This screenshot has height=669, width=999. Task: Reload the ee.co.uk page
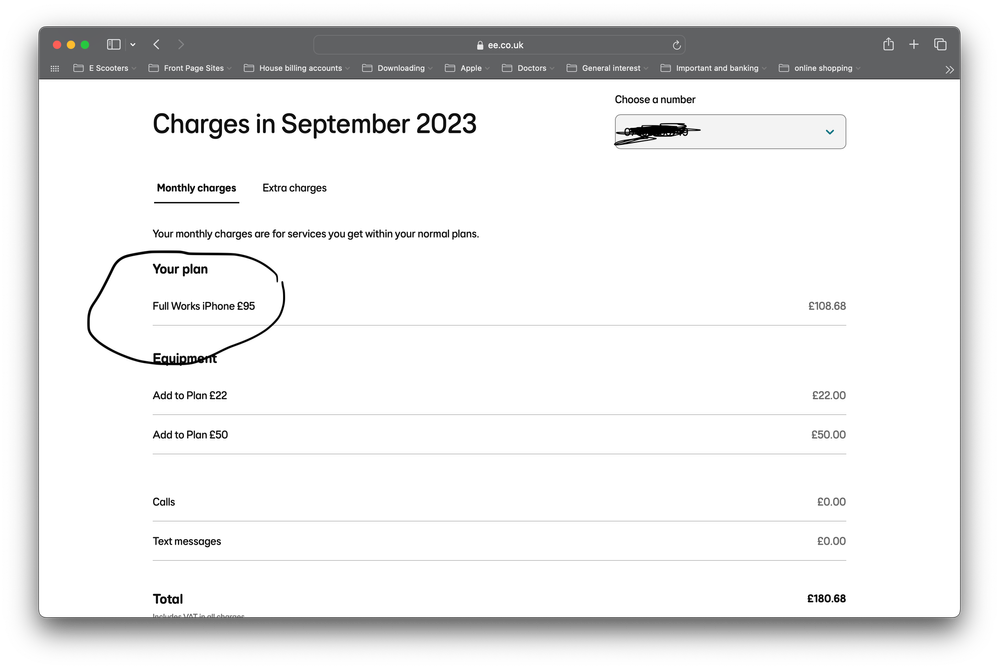(x=677, y=45)
